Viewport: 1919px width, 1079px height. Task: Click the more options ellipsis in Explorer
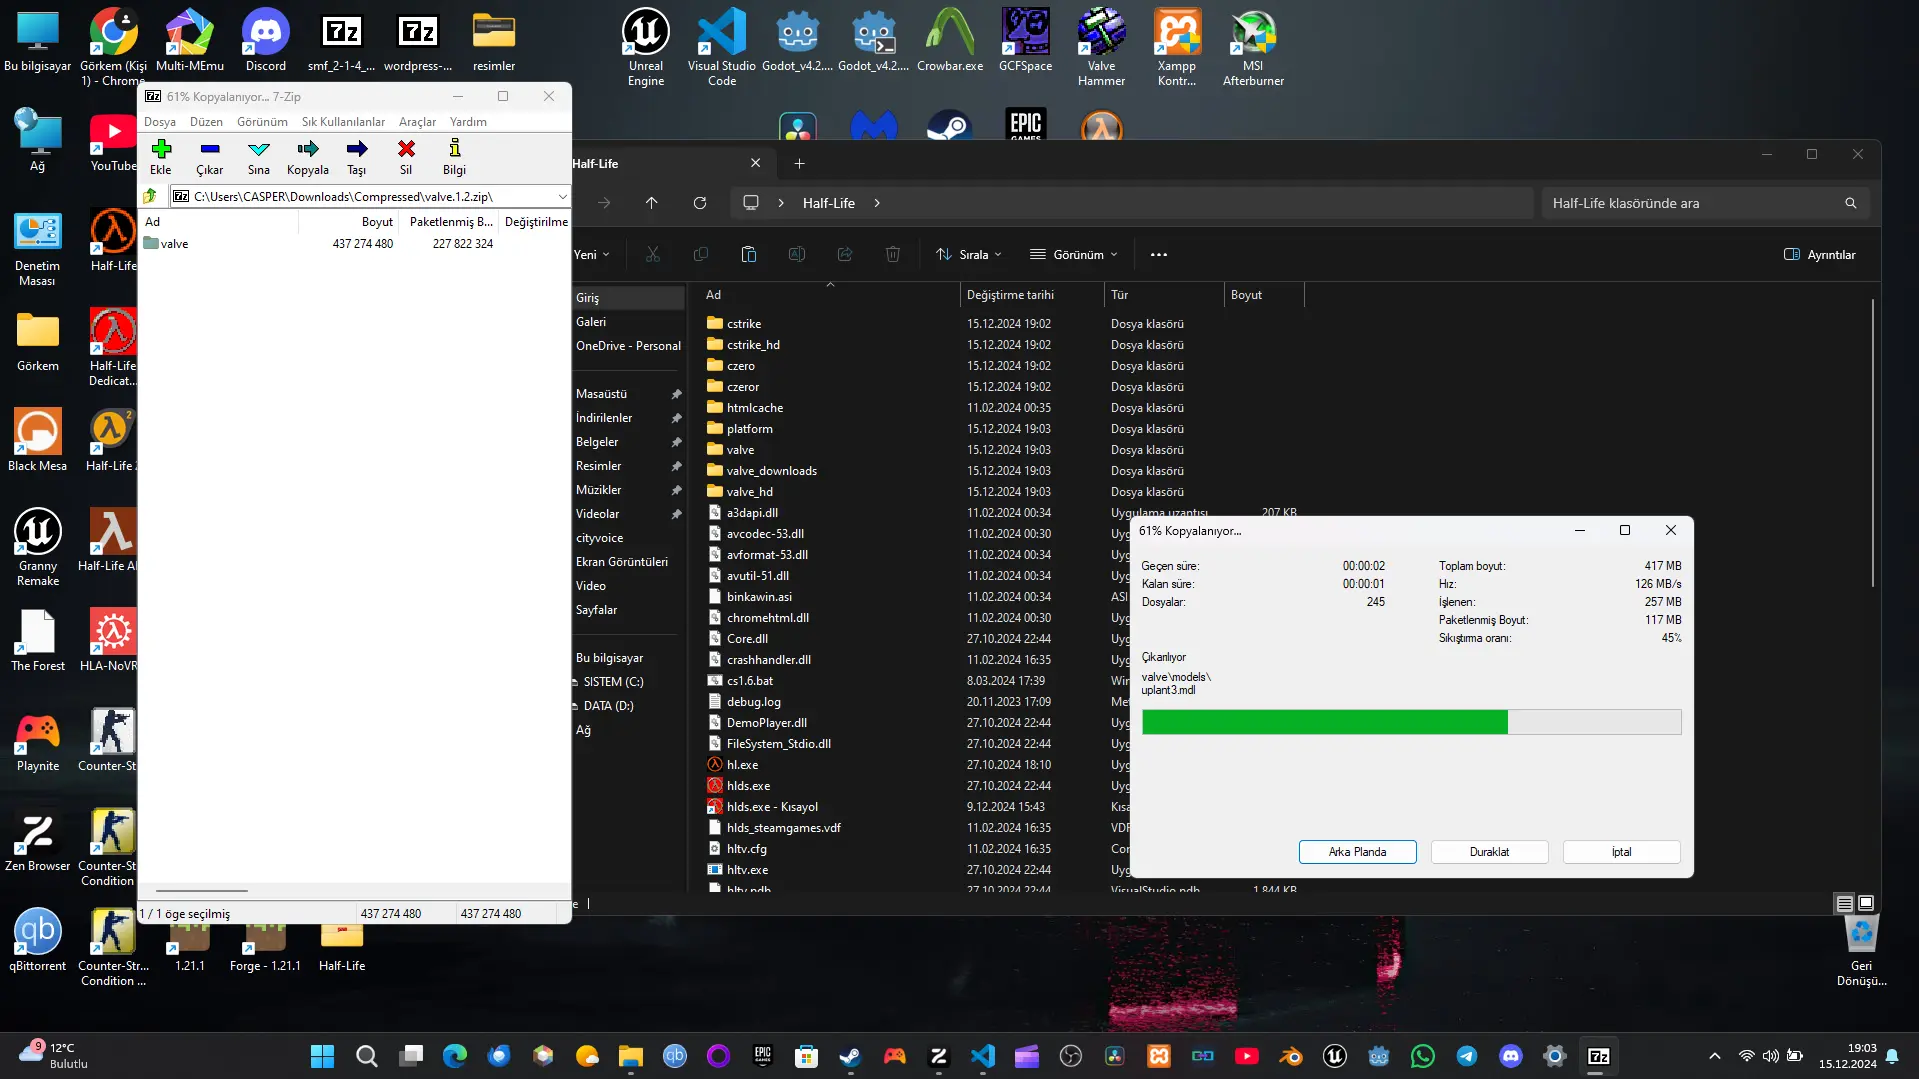1159,255
